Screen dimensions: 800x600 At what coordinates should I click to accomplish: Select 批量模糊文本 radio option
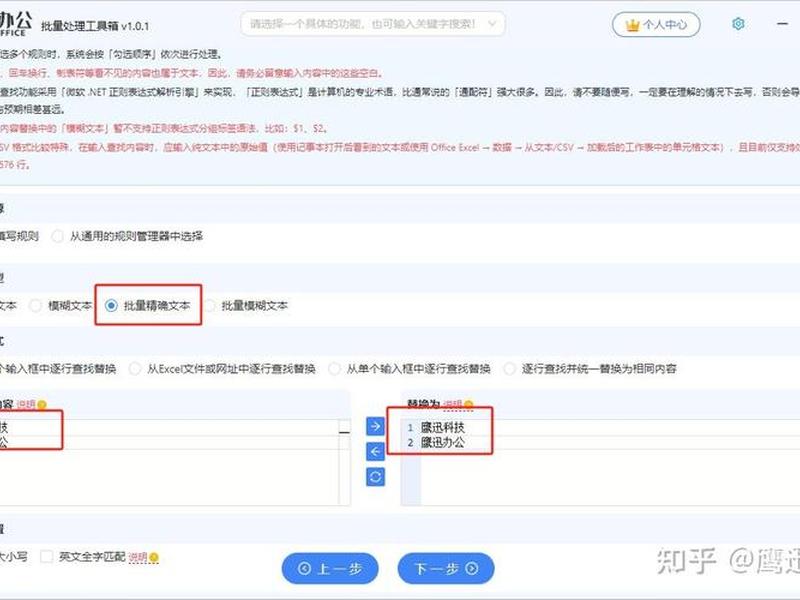pos(210,306)
